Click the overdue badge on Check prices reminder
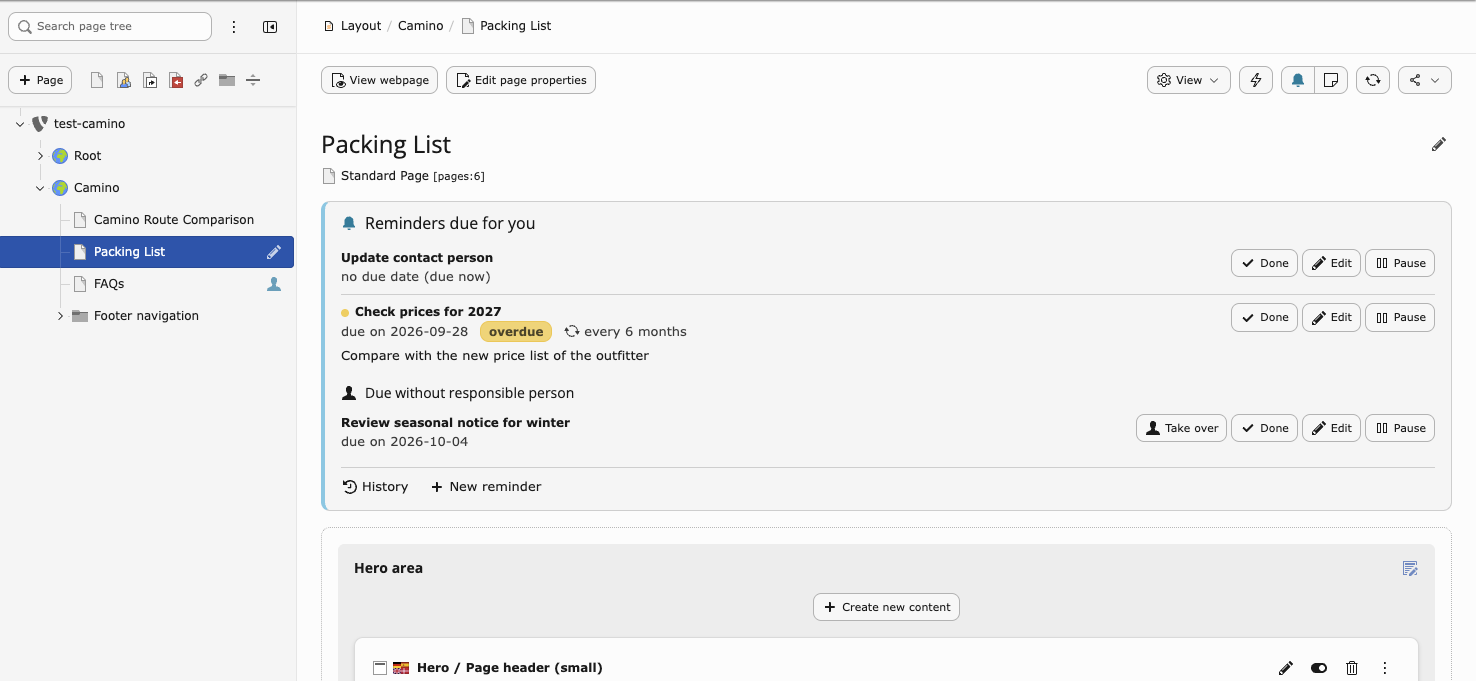Image resolution: width=1476 pixels, height=681 pixels. [516, 331]
